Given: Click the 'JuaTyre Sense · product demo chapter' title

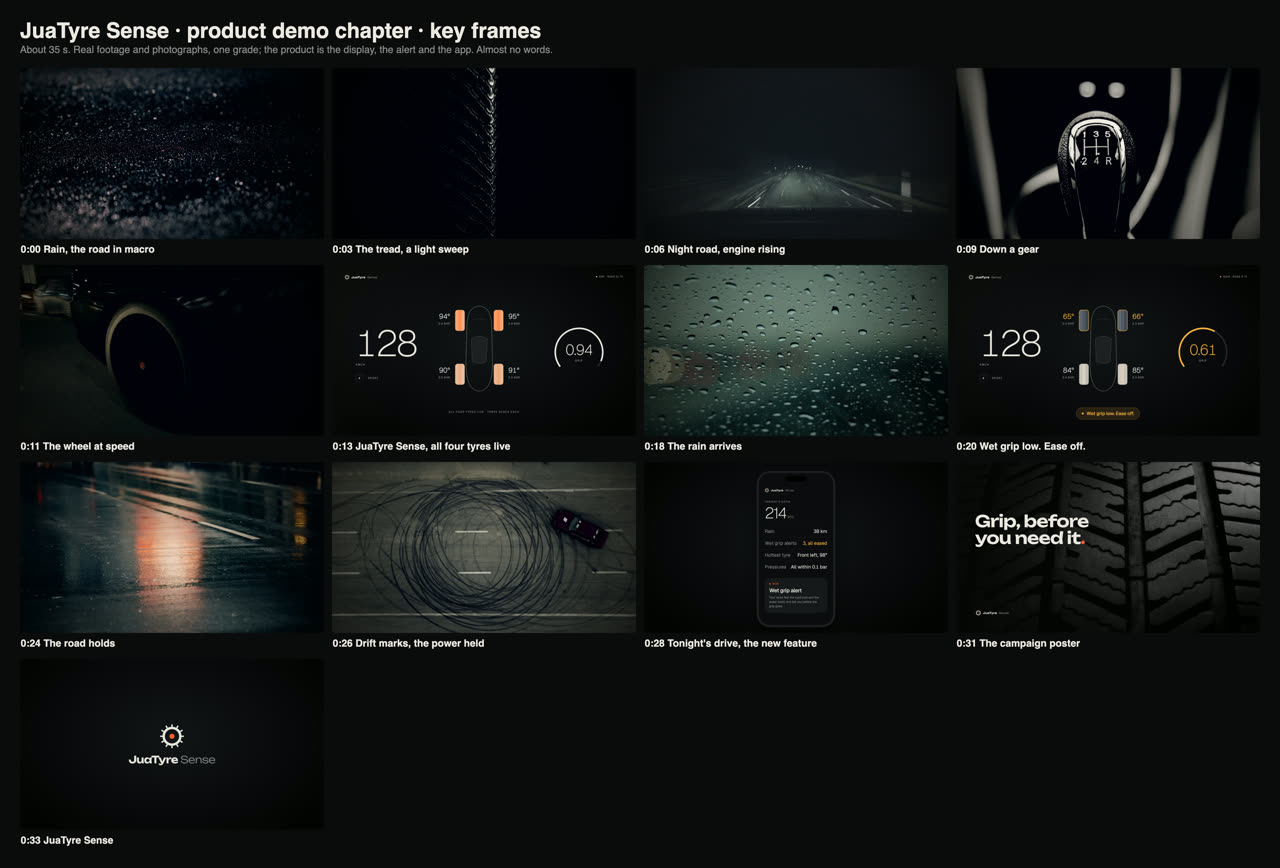Looking at the screenshot, I should tap(280, 30).
